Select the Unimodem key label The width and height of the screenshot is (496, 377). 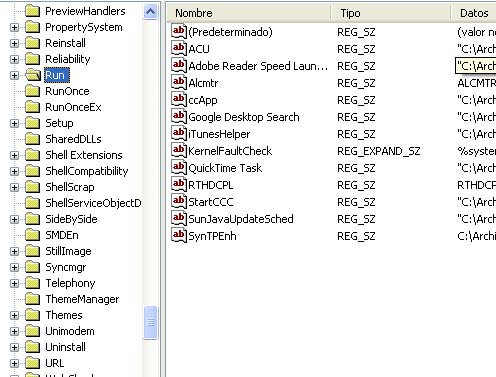[x=70, y=331]
